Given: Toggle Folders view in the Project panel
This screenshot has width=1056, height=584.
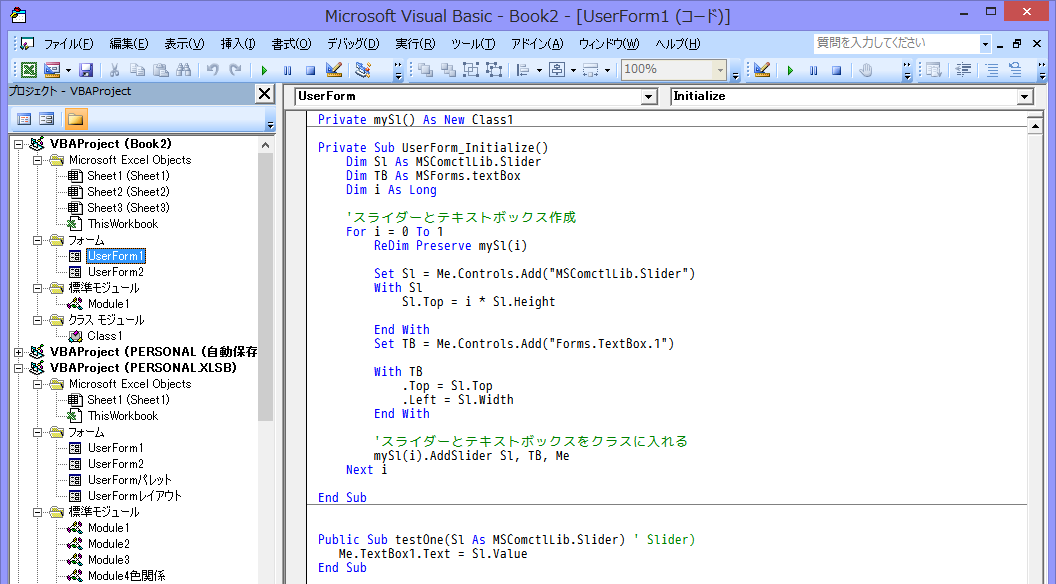Looking at the screenshot, I should coord(75,119).
